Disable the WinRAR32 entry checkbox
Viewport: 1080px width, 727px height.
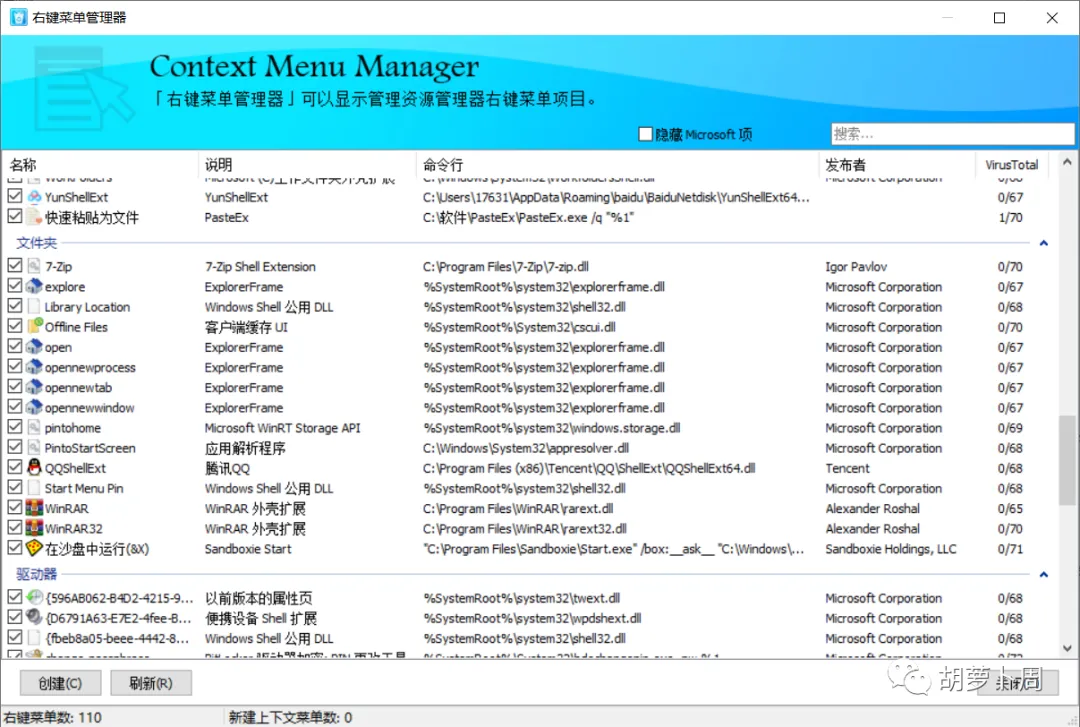click(14, 527)
